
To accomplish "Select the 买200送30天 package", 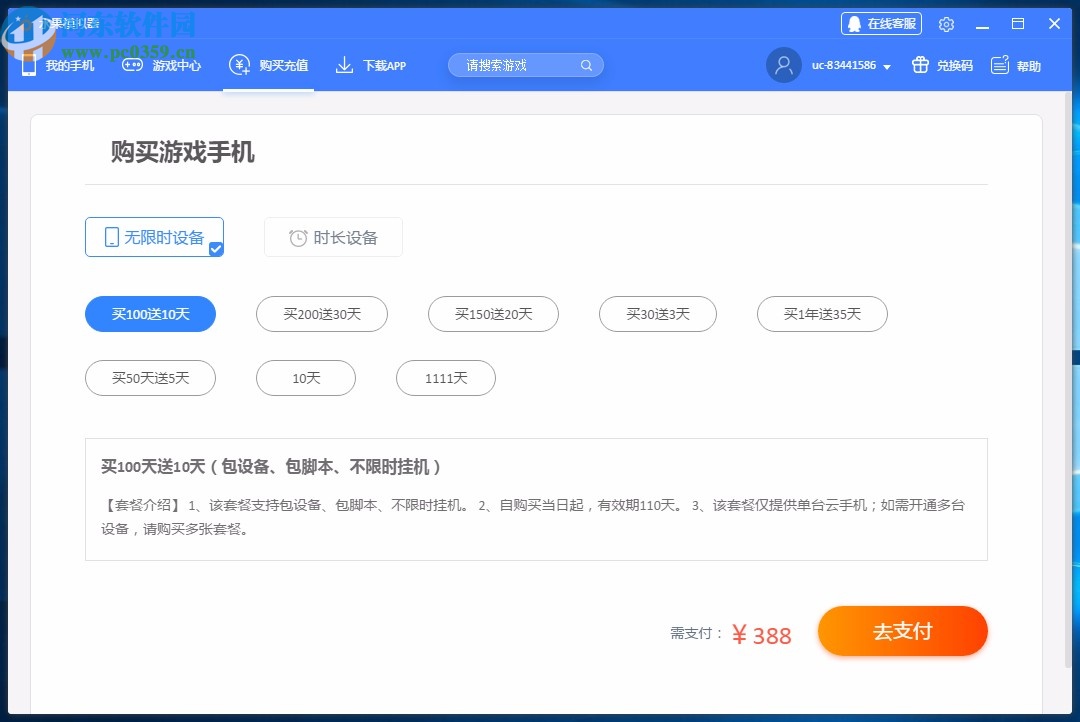I will coord(322,314).
